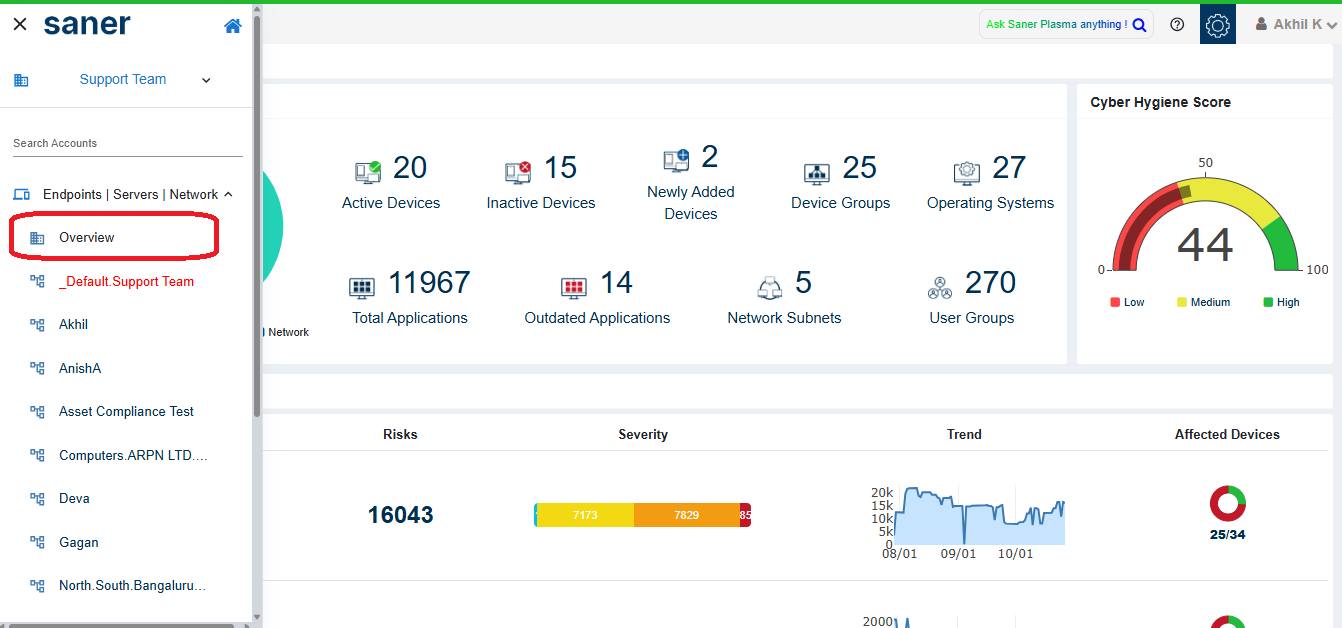This screenshot has height=628, width=1342.
Task: Click the User Groups icon
Action: 940,288
